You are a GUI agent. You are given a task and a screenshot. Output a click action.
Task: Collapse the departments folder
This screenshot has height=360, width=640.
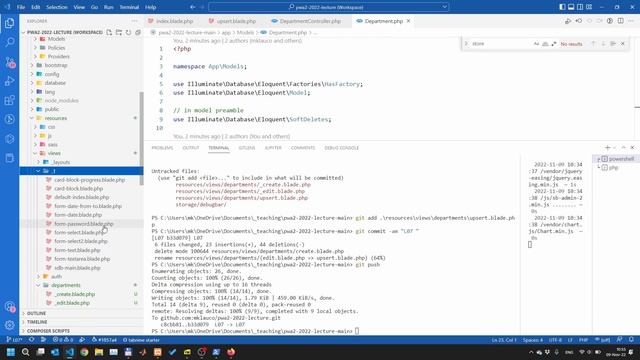tap(66, 285)
